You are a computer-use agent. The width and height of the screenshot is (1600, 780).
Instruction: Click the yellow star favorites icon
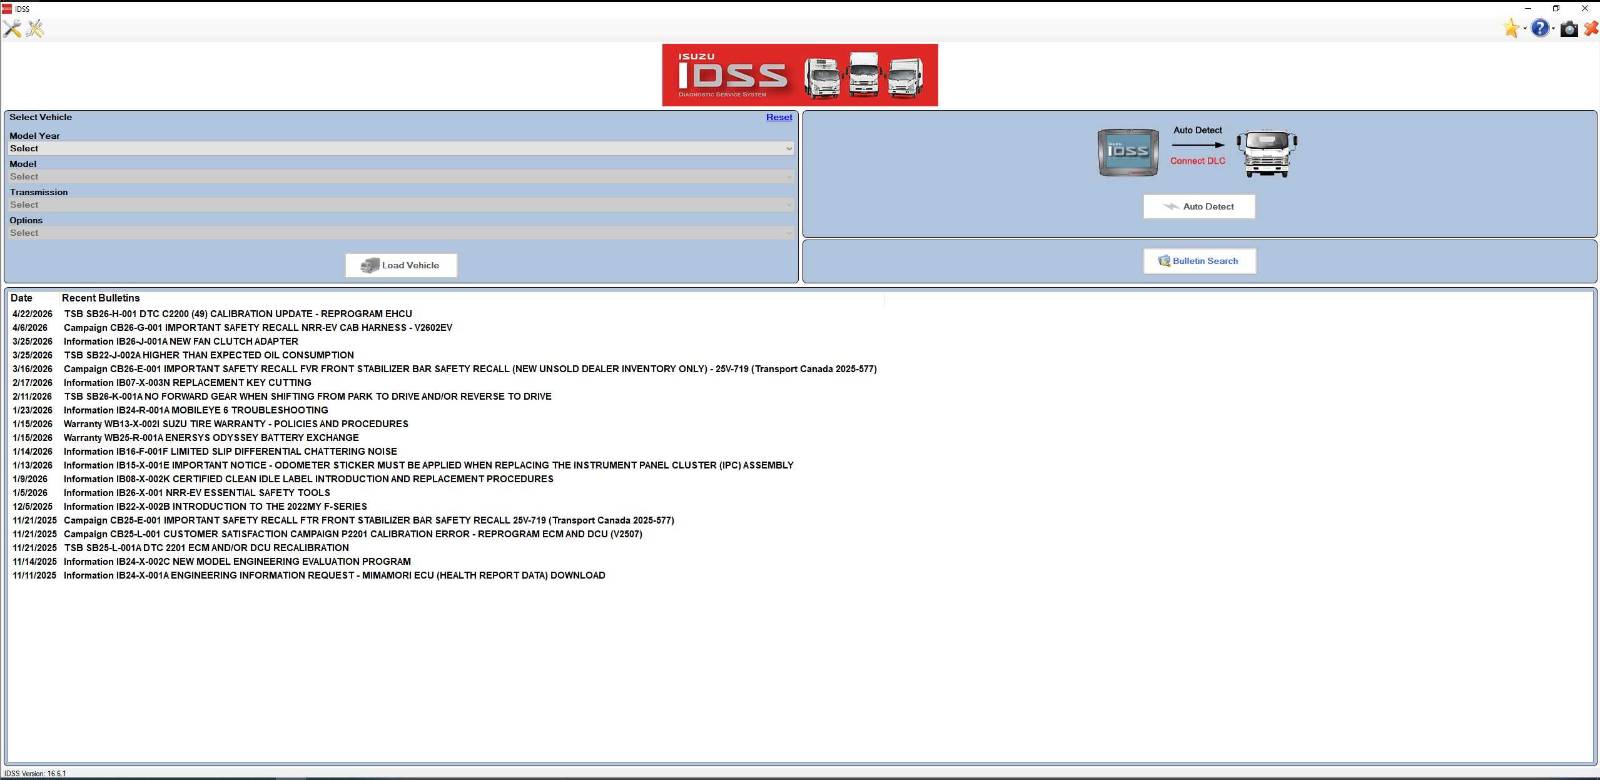coord(1512,28)
